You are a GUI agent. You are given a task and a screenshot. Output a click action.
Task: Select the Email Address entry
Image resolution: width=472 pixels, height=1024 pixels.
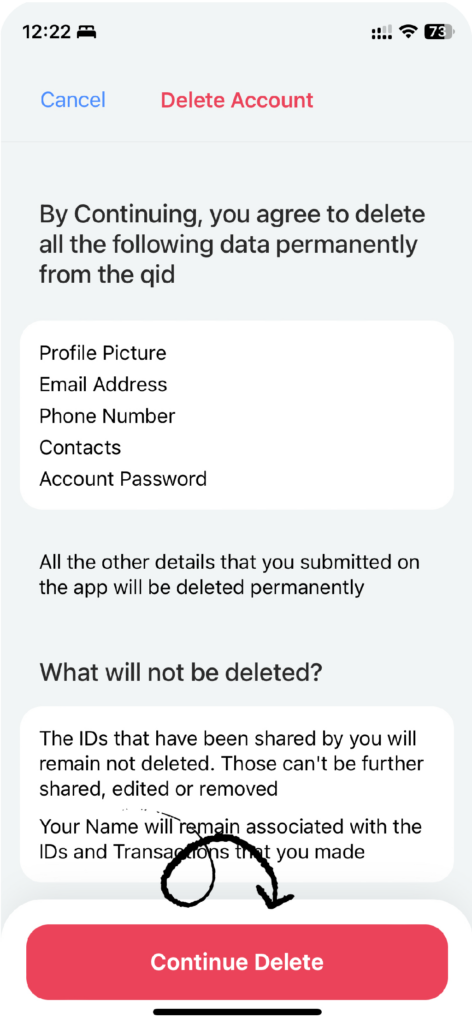(103, 384)
